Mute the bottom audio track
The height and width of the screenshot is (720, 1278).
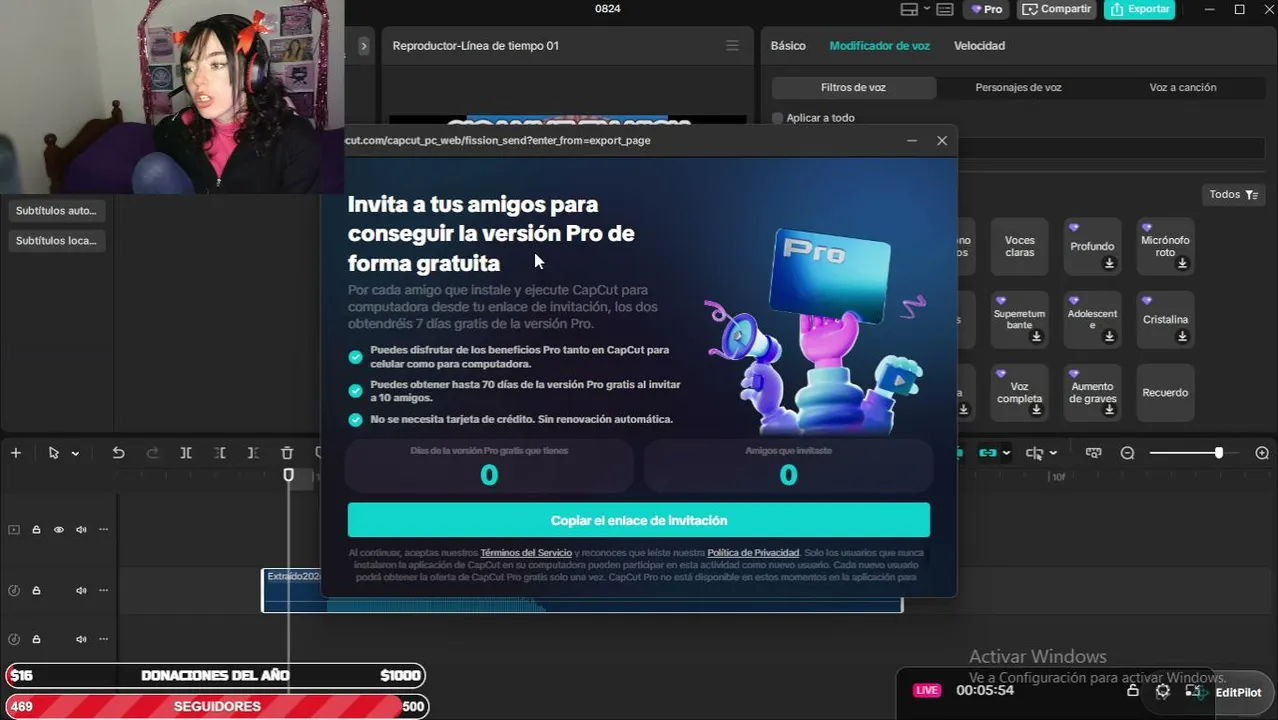(81, 639)
